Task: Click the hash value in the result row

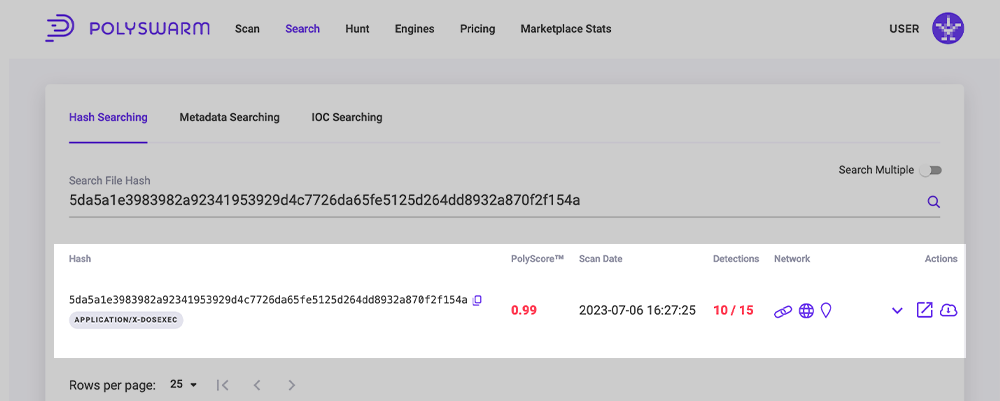Action: click(268, 300)
